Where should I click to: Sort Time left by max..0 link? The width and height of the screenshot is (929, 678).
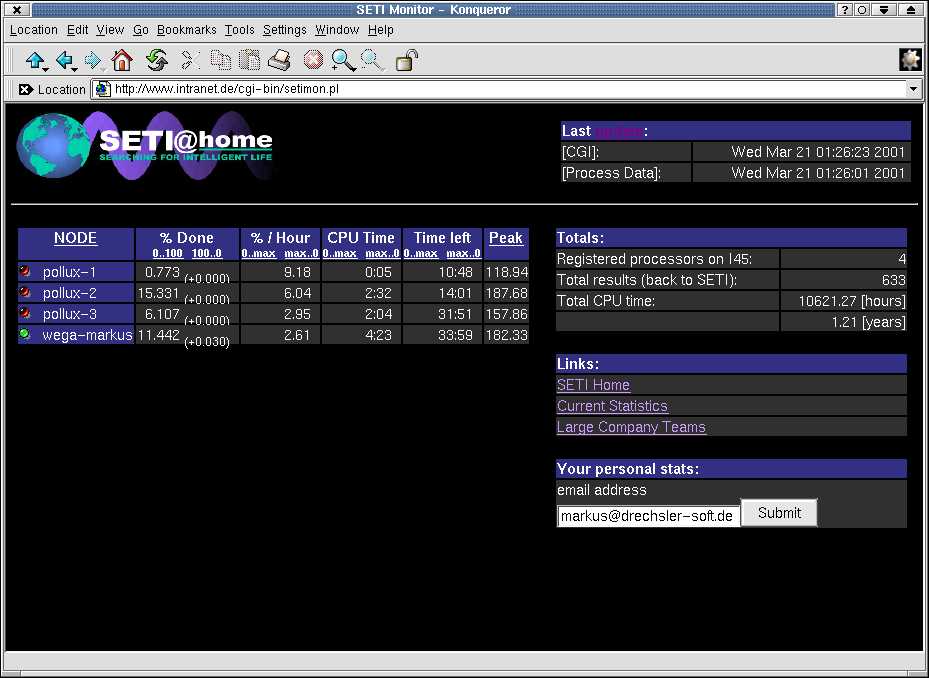(x=463, y=253)
